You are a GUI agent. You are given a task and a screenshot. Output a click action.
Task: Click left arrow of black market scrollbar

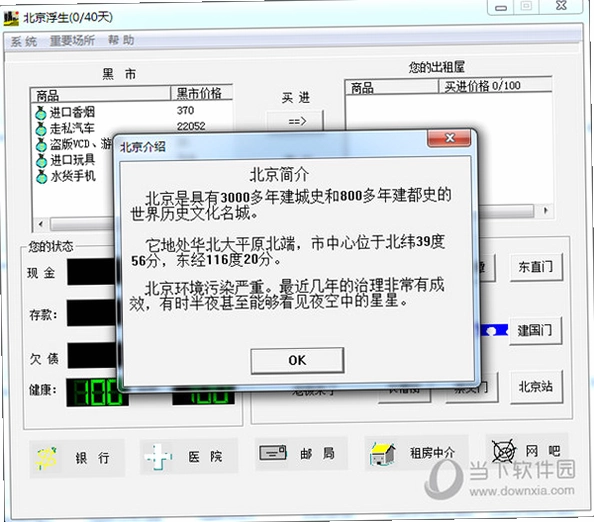(x=41, y=224)
